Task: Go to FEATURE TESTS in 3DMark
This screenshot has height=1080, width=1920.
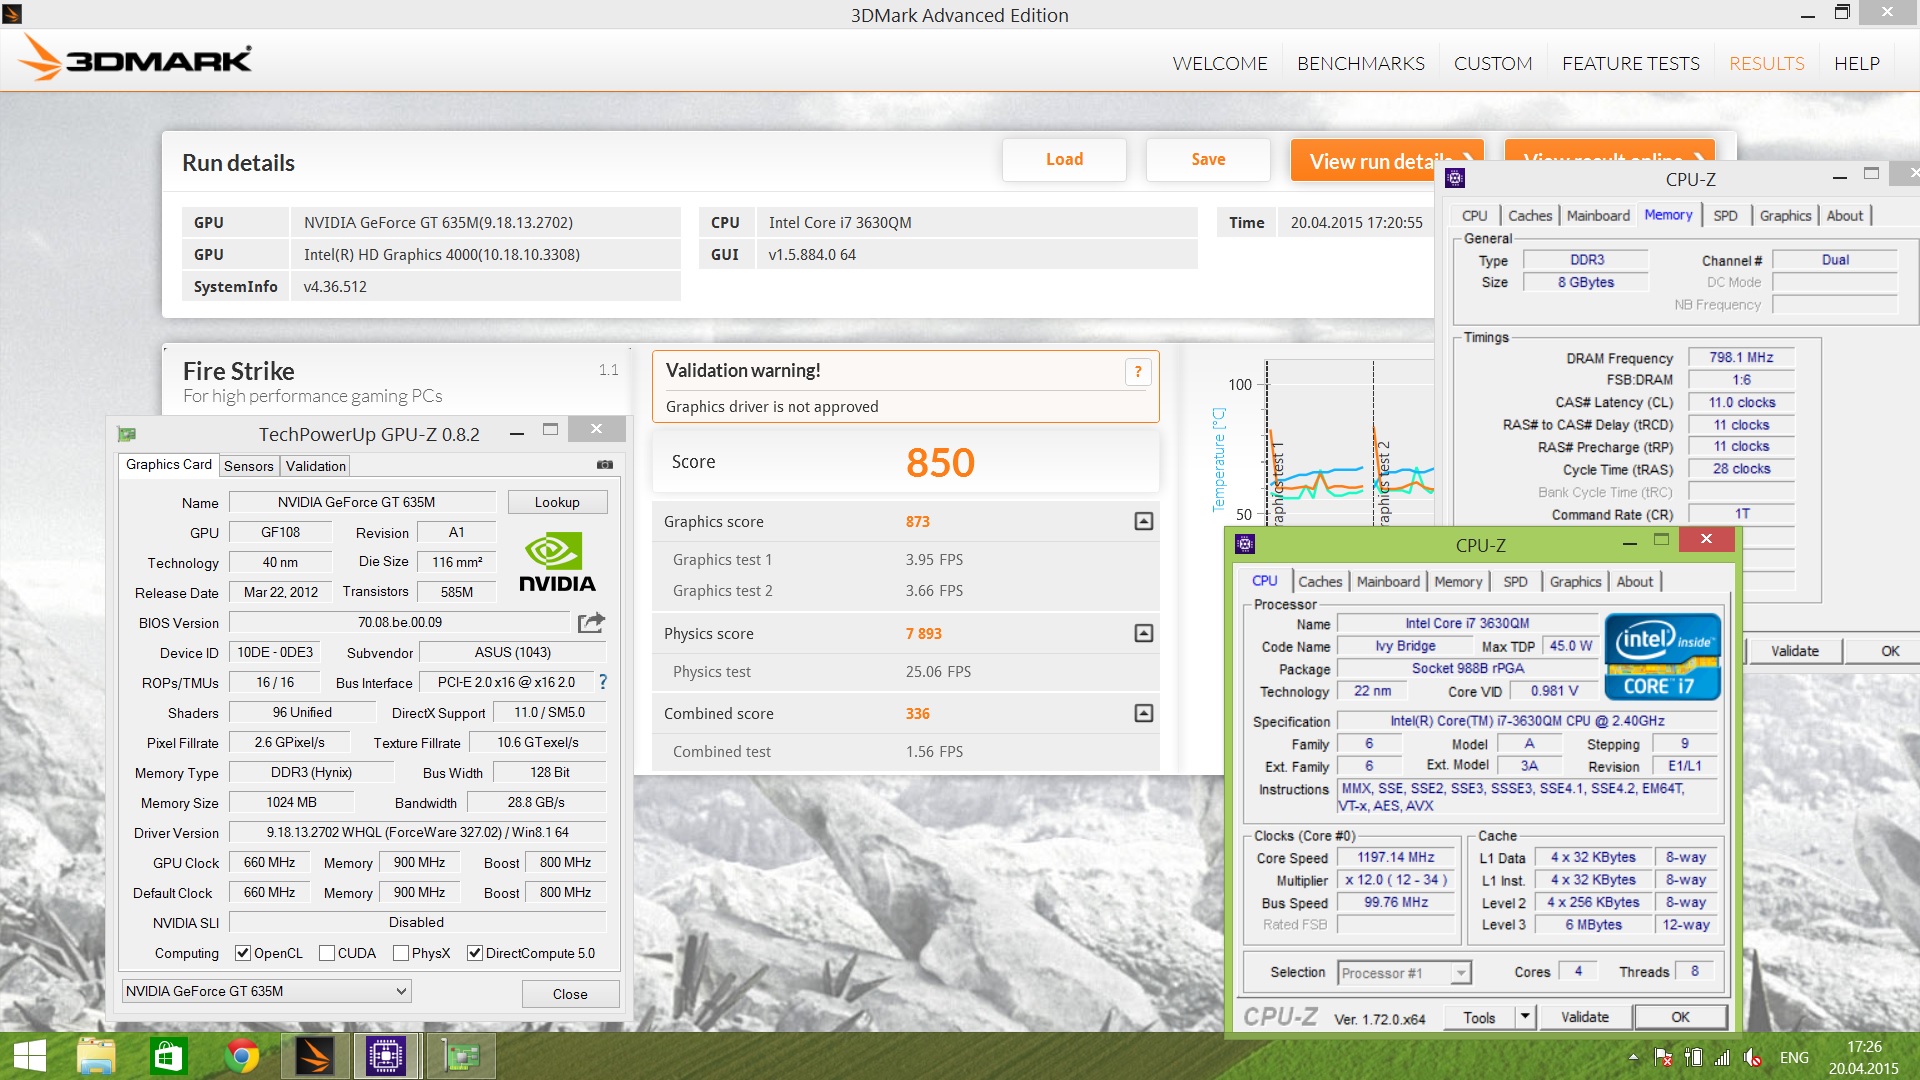Action: coord(1631,63)
